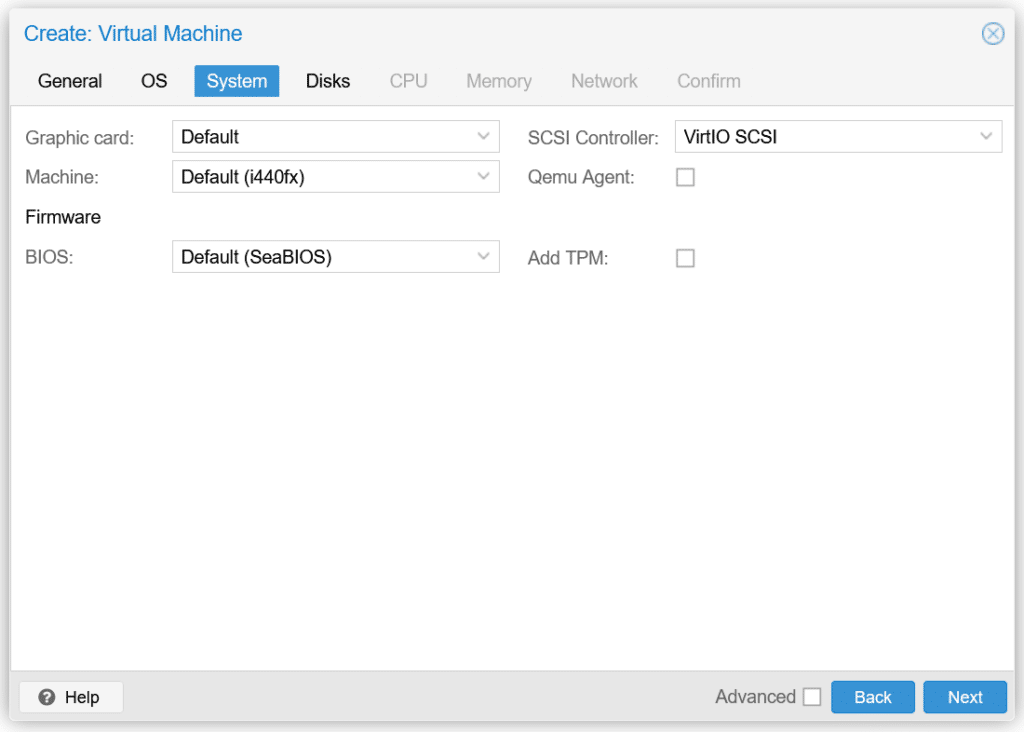Image resolution: width=1024 pixels, height=732 pixels.
Task: Click the SCSI Controller label
Action: tap(592, 138)
